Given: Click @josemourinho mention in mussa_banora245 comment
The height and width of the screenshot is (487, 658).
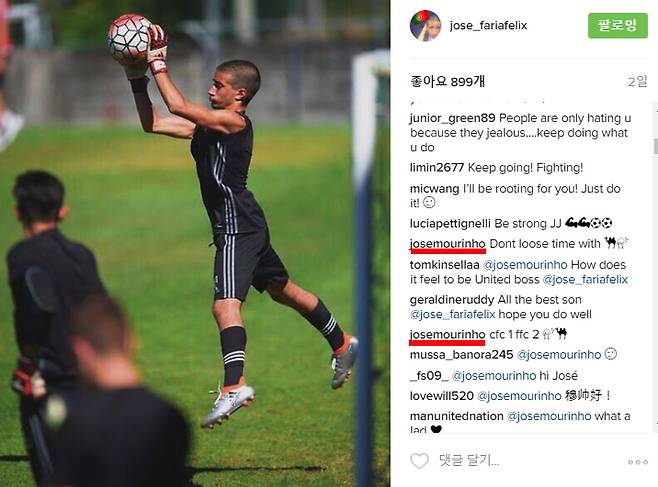Looking at the screenshot, I should pyautogui.click(x=559, y=355).
